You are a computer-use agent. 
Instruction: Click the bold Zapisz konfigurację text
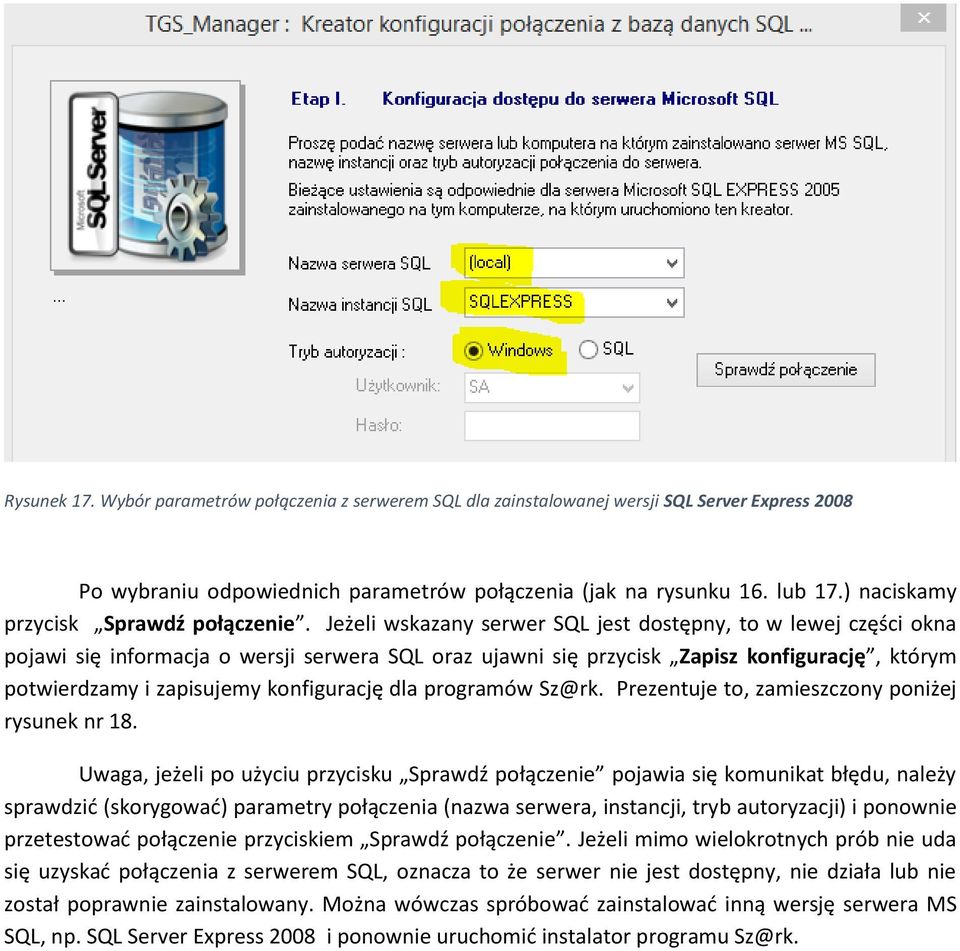pos(773,656)
